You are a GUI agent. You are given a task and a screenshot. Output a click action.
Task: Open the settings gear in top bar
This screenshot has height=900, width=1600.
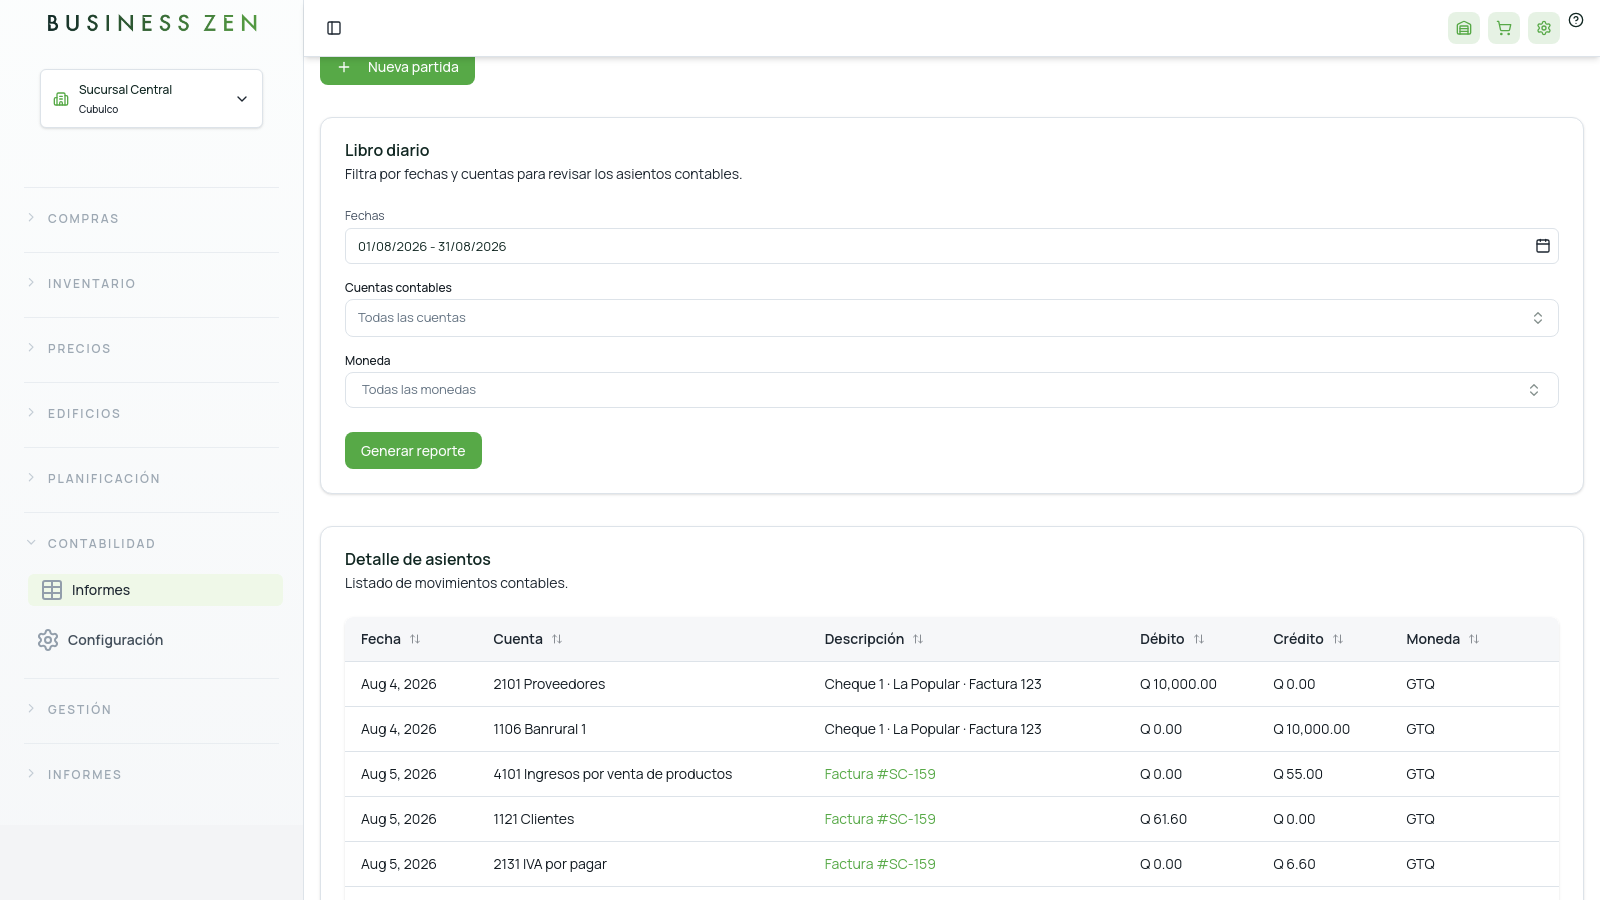pos(1544,28)
